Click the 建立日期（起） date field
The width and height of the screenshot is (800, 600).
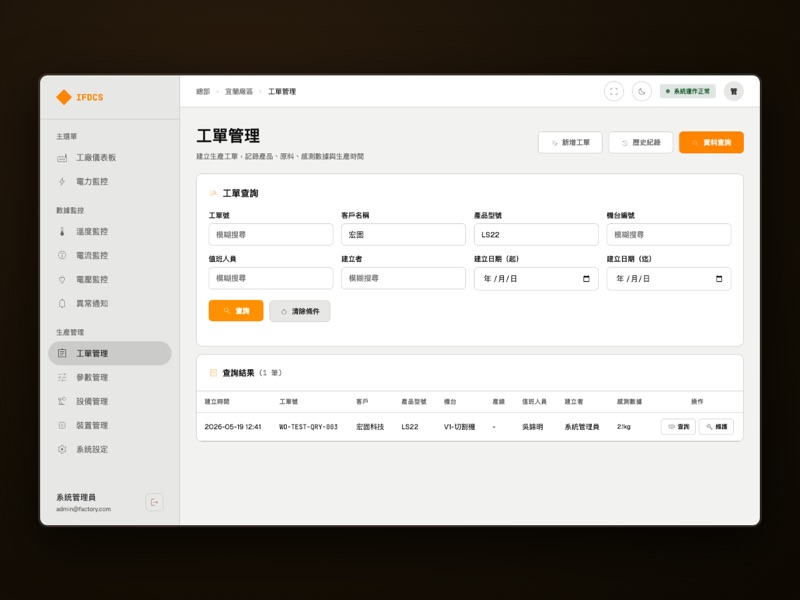point(536,279)
